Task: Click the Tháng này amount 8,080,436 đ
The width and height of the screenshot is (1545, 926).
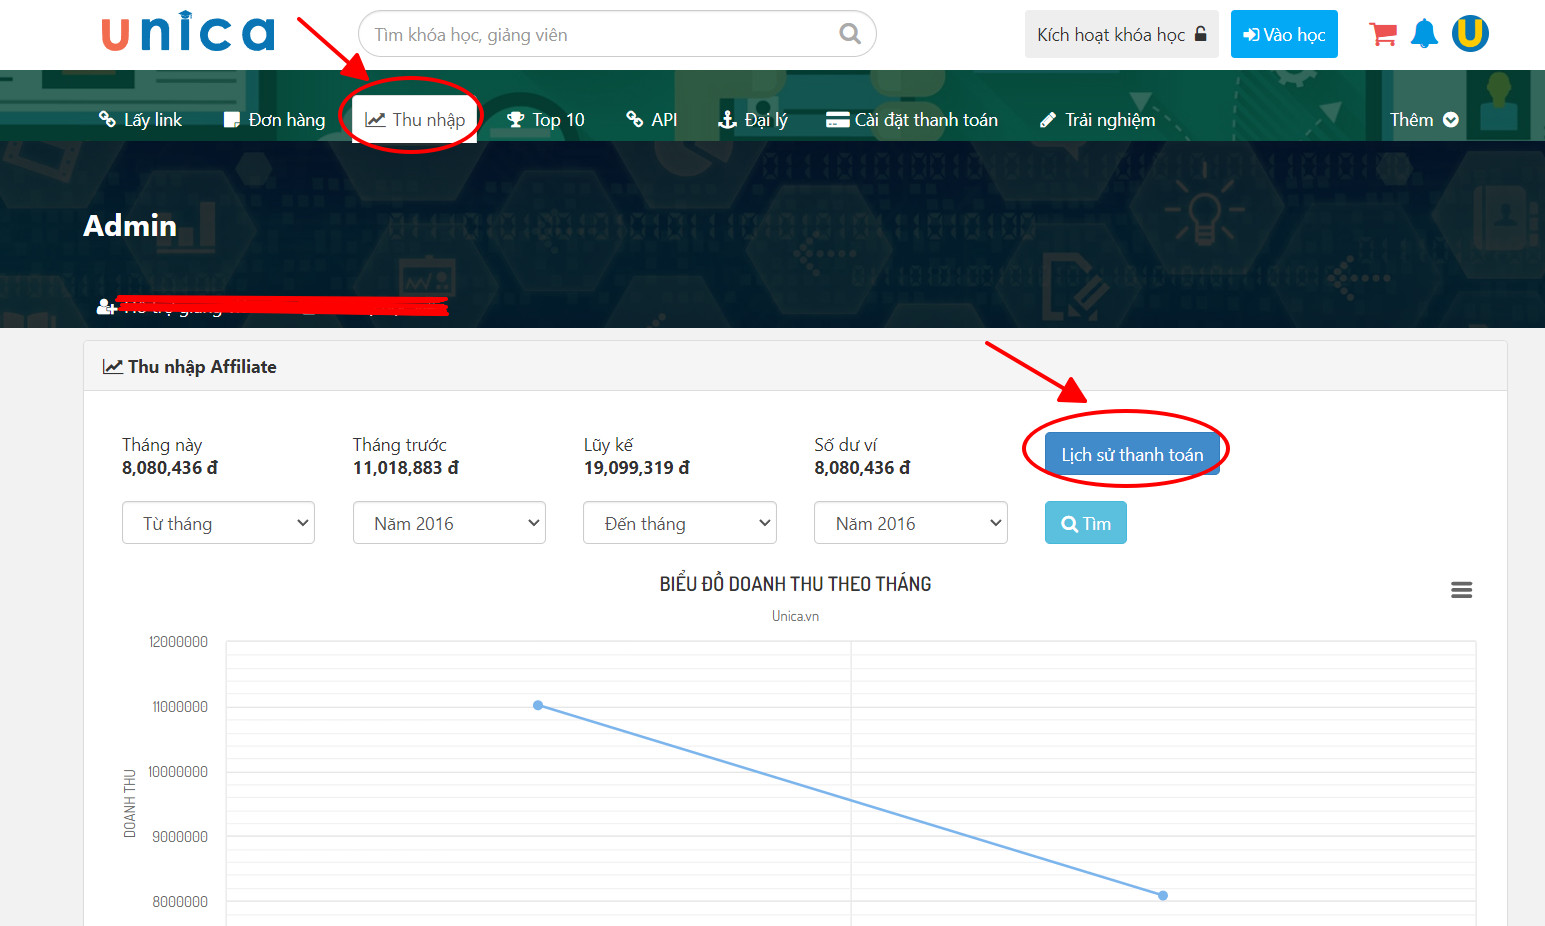Action: (170, 468)
